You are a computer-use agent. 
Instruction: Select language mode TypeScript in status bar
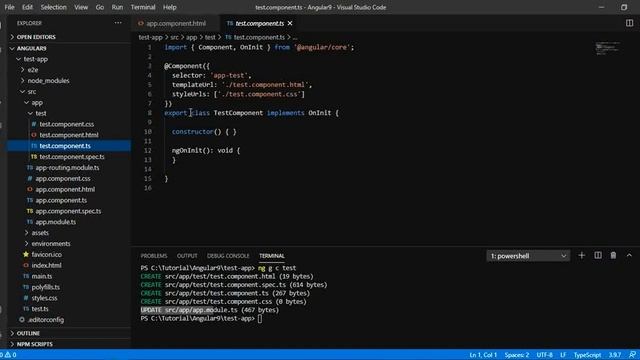pyautogui.click(x=587, y=355)
